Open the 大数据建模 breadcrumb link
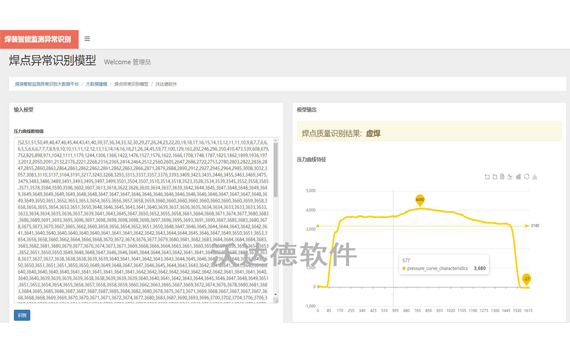 click(x=96, y=84)
